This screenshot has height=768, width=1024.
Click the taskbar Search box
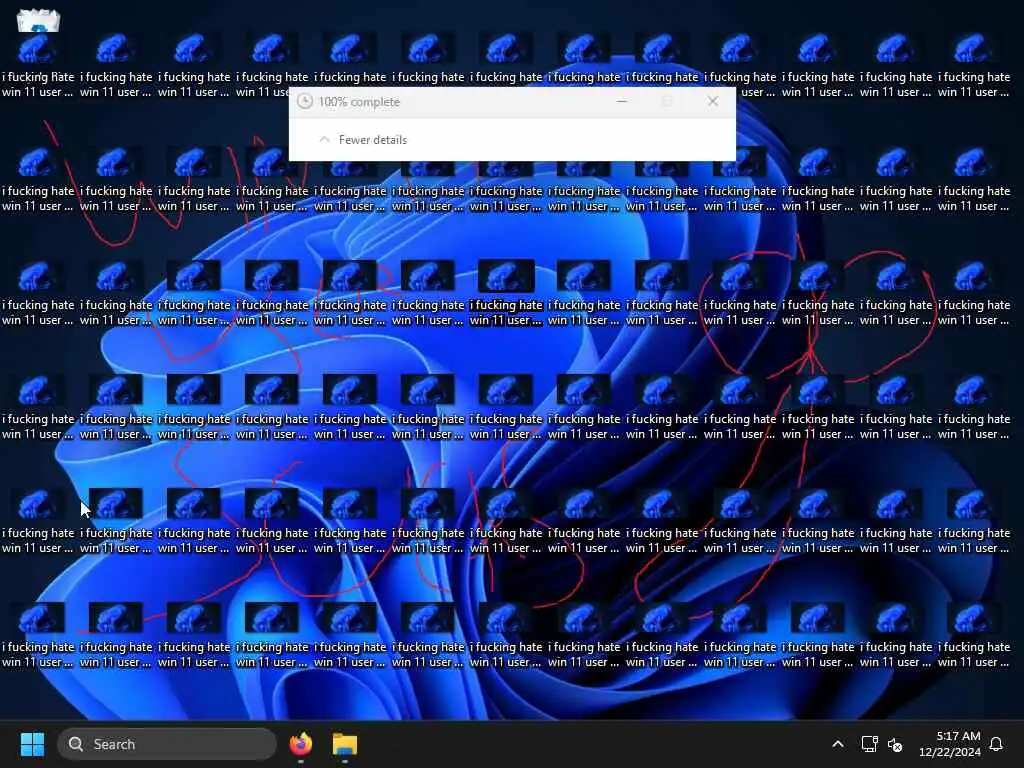[x=167, y=744]
